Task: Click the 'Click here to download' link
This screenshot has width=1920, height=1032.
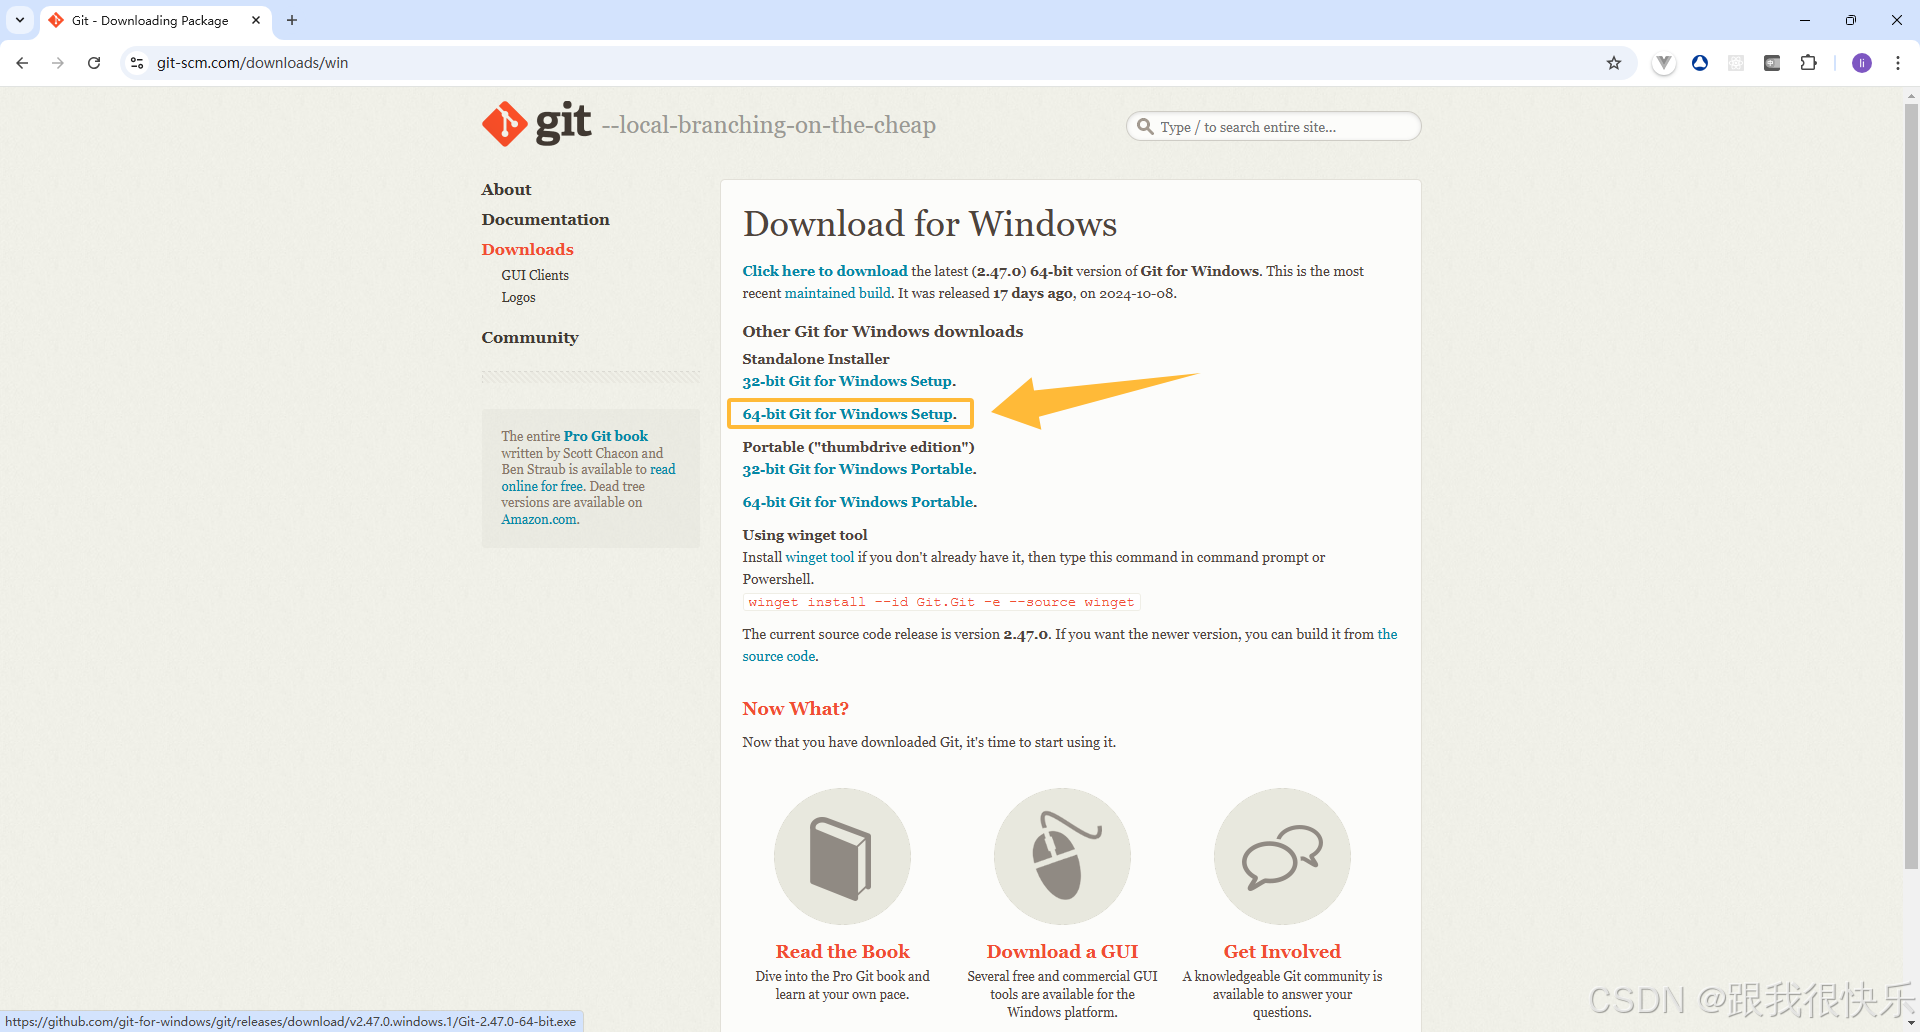Action: [825, 271]
